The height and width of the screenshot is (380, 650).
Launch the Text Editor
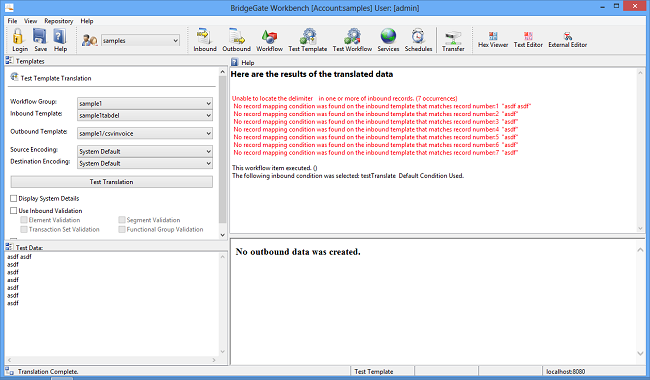click(528, 36)
